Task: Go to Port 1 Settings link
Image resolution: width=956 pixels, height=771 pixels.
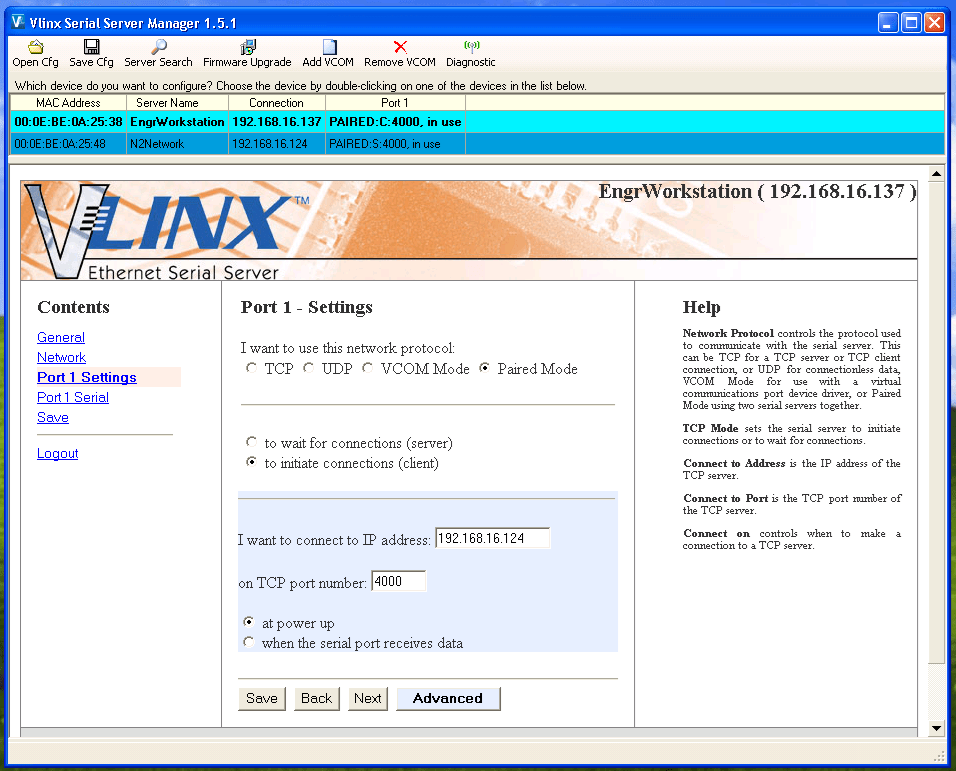Action: 87,377
